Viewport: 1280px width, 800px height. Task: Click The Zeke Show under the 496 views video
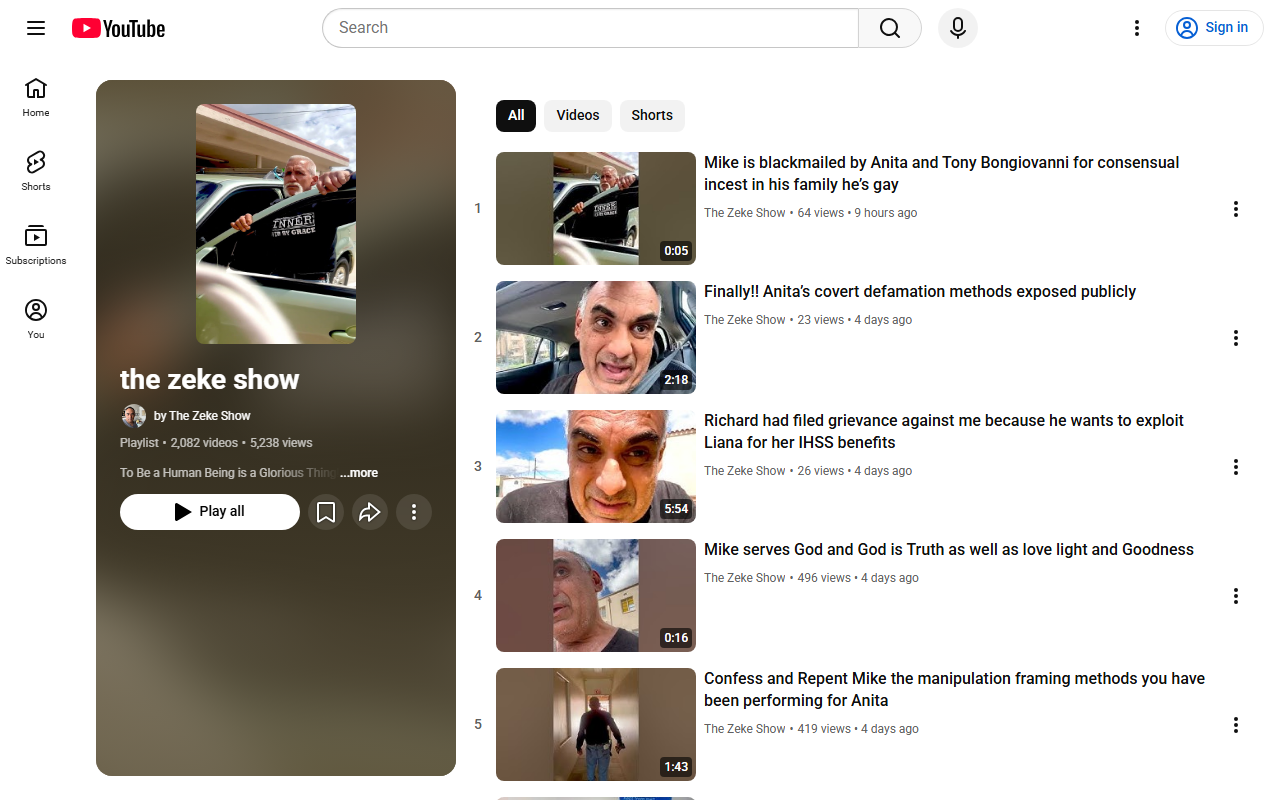[x=745, y=578]
